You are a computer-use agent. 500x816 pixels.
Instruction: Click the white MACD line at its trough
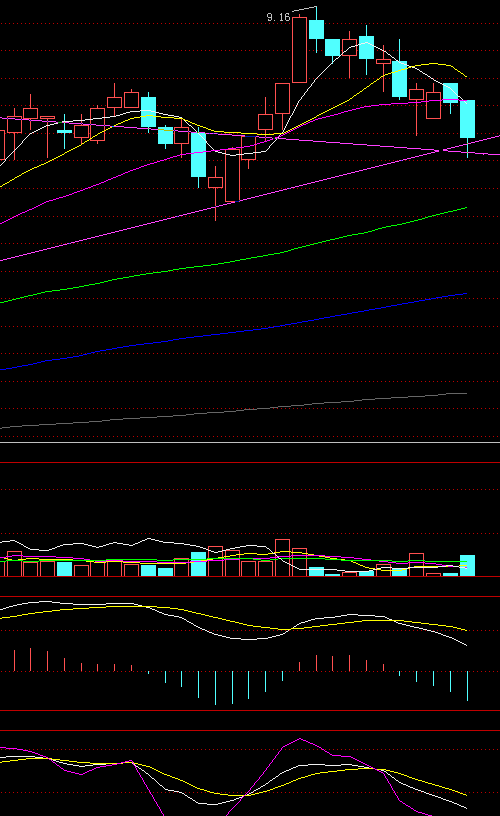tap(250, 639)
